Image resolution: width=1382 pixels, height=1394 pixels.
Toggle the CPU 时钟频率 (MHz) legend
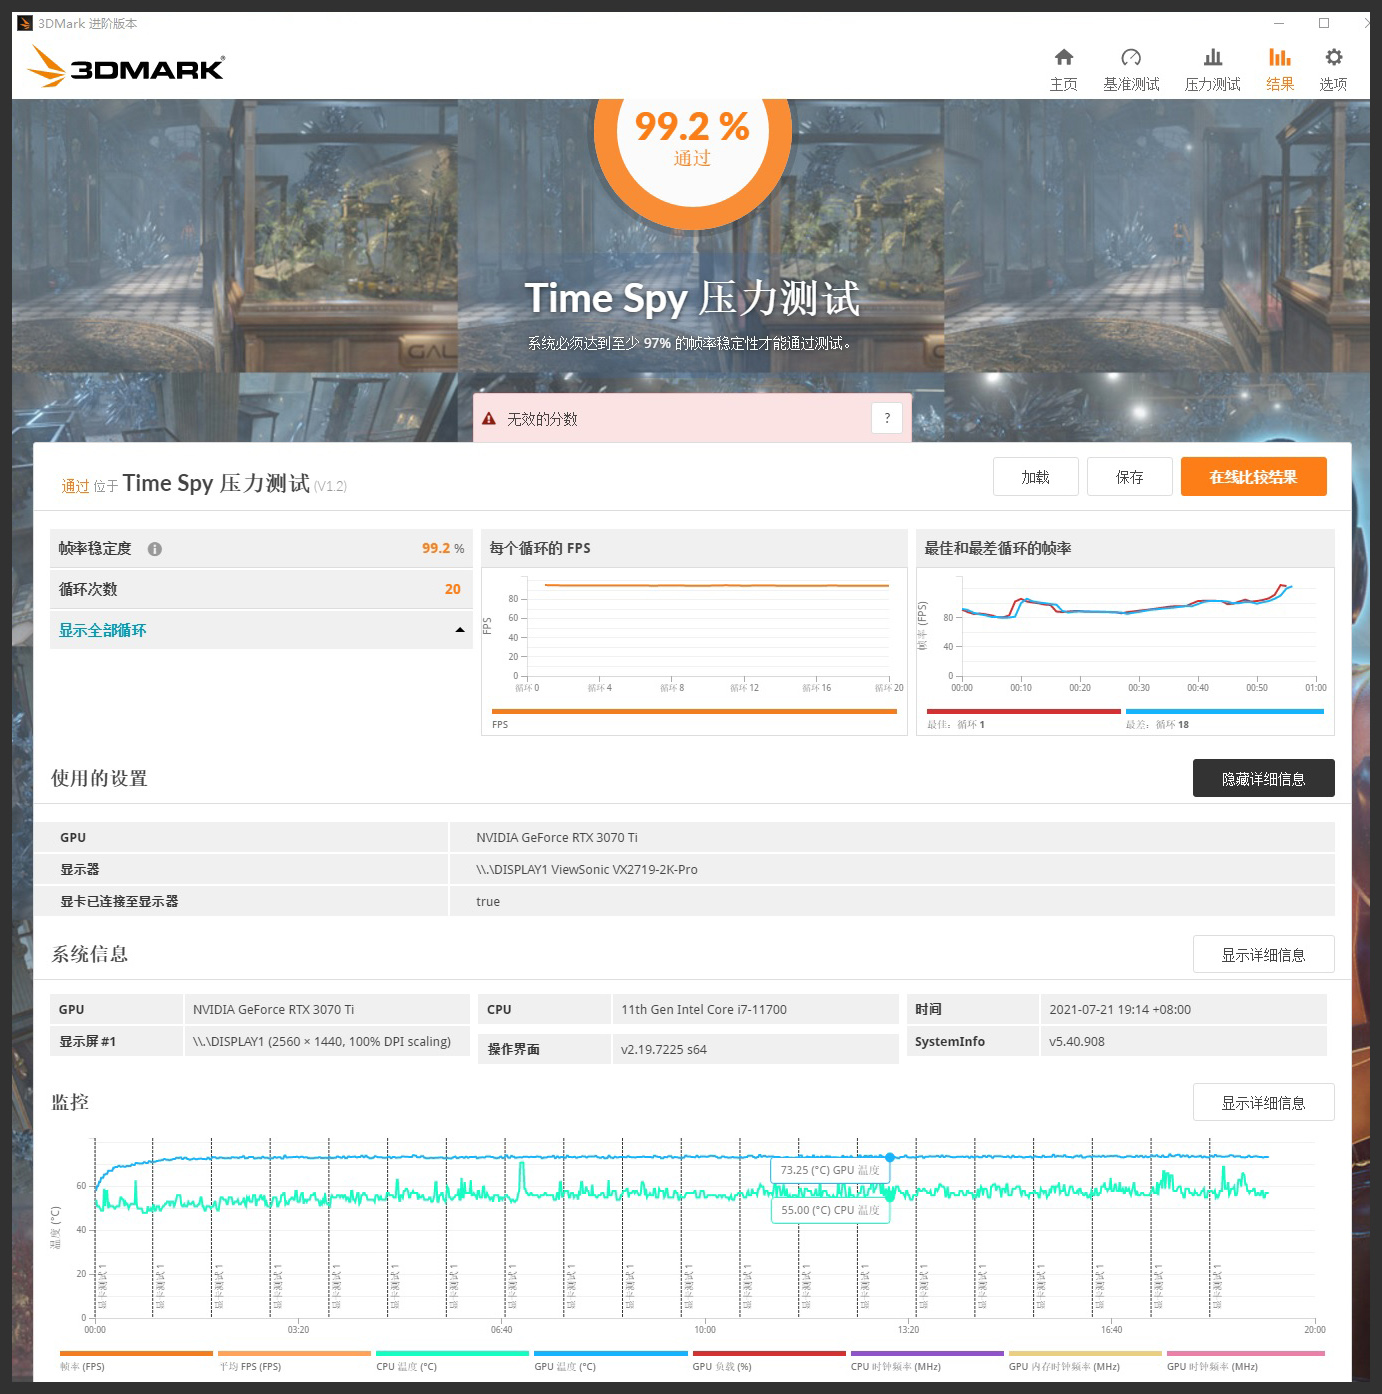926,1361
